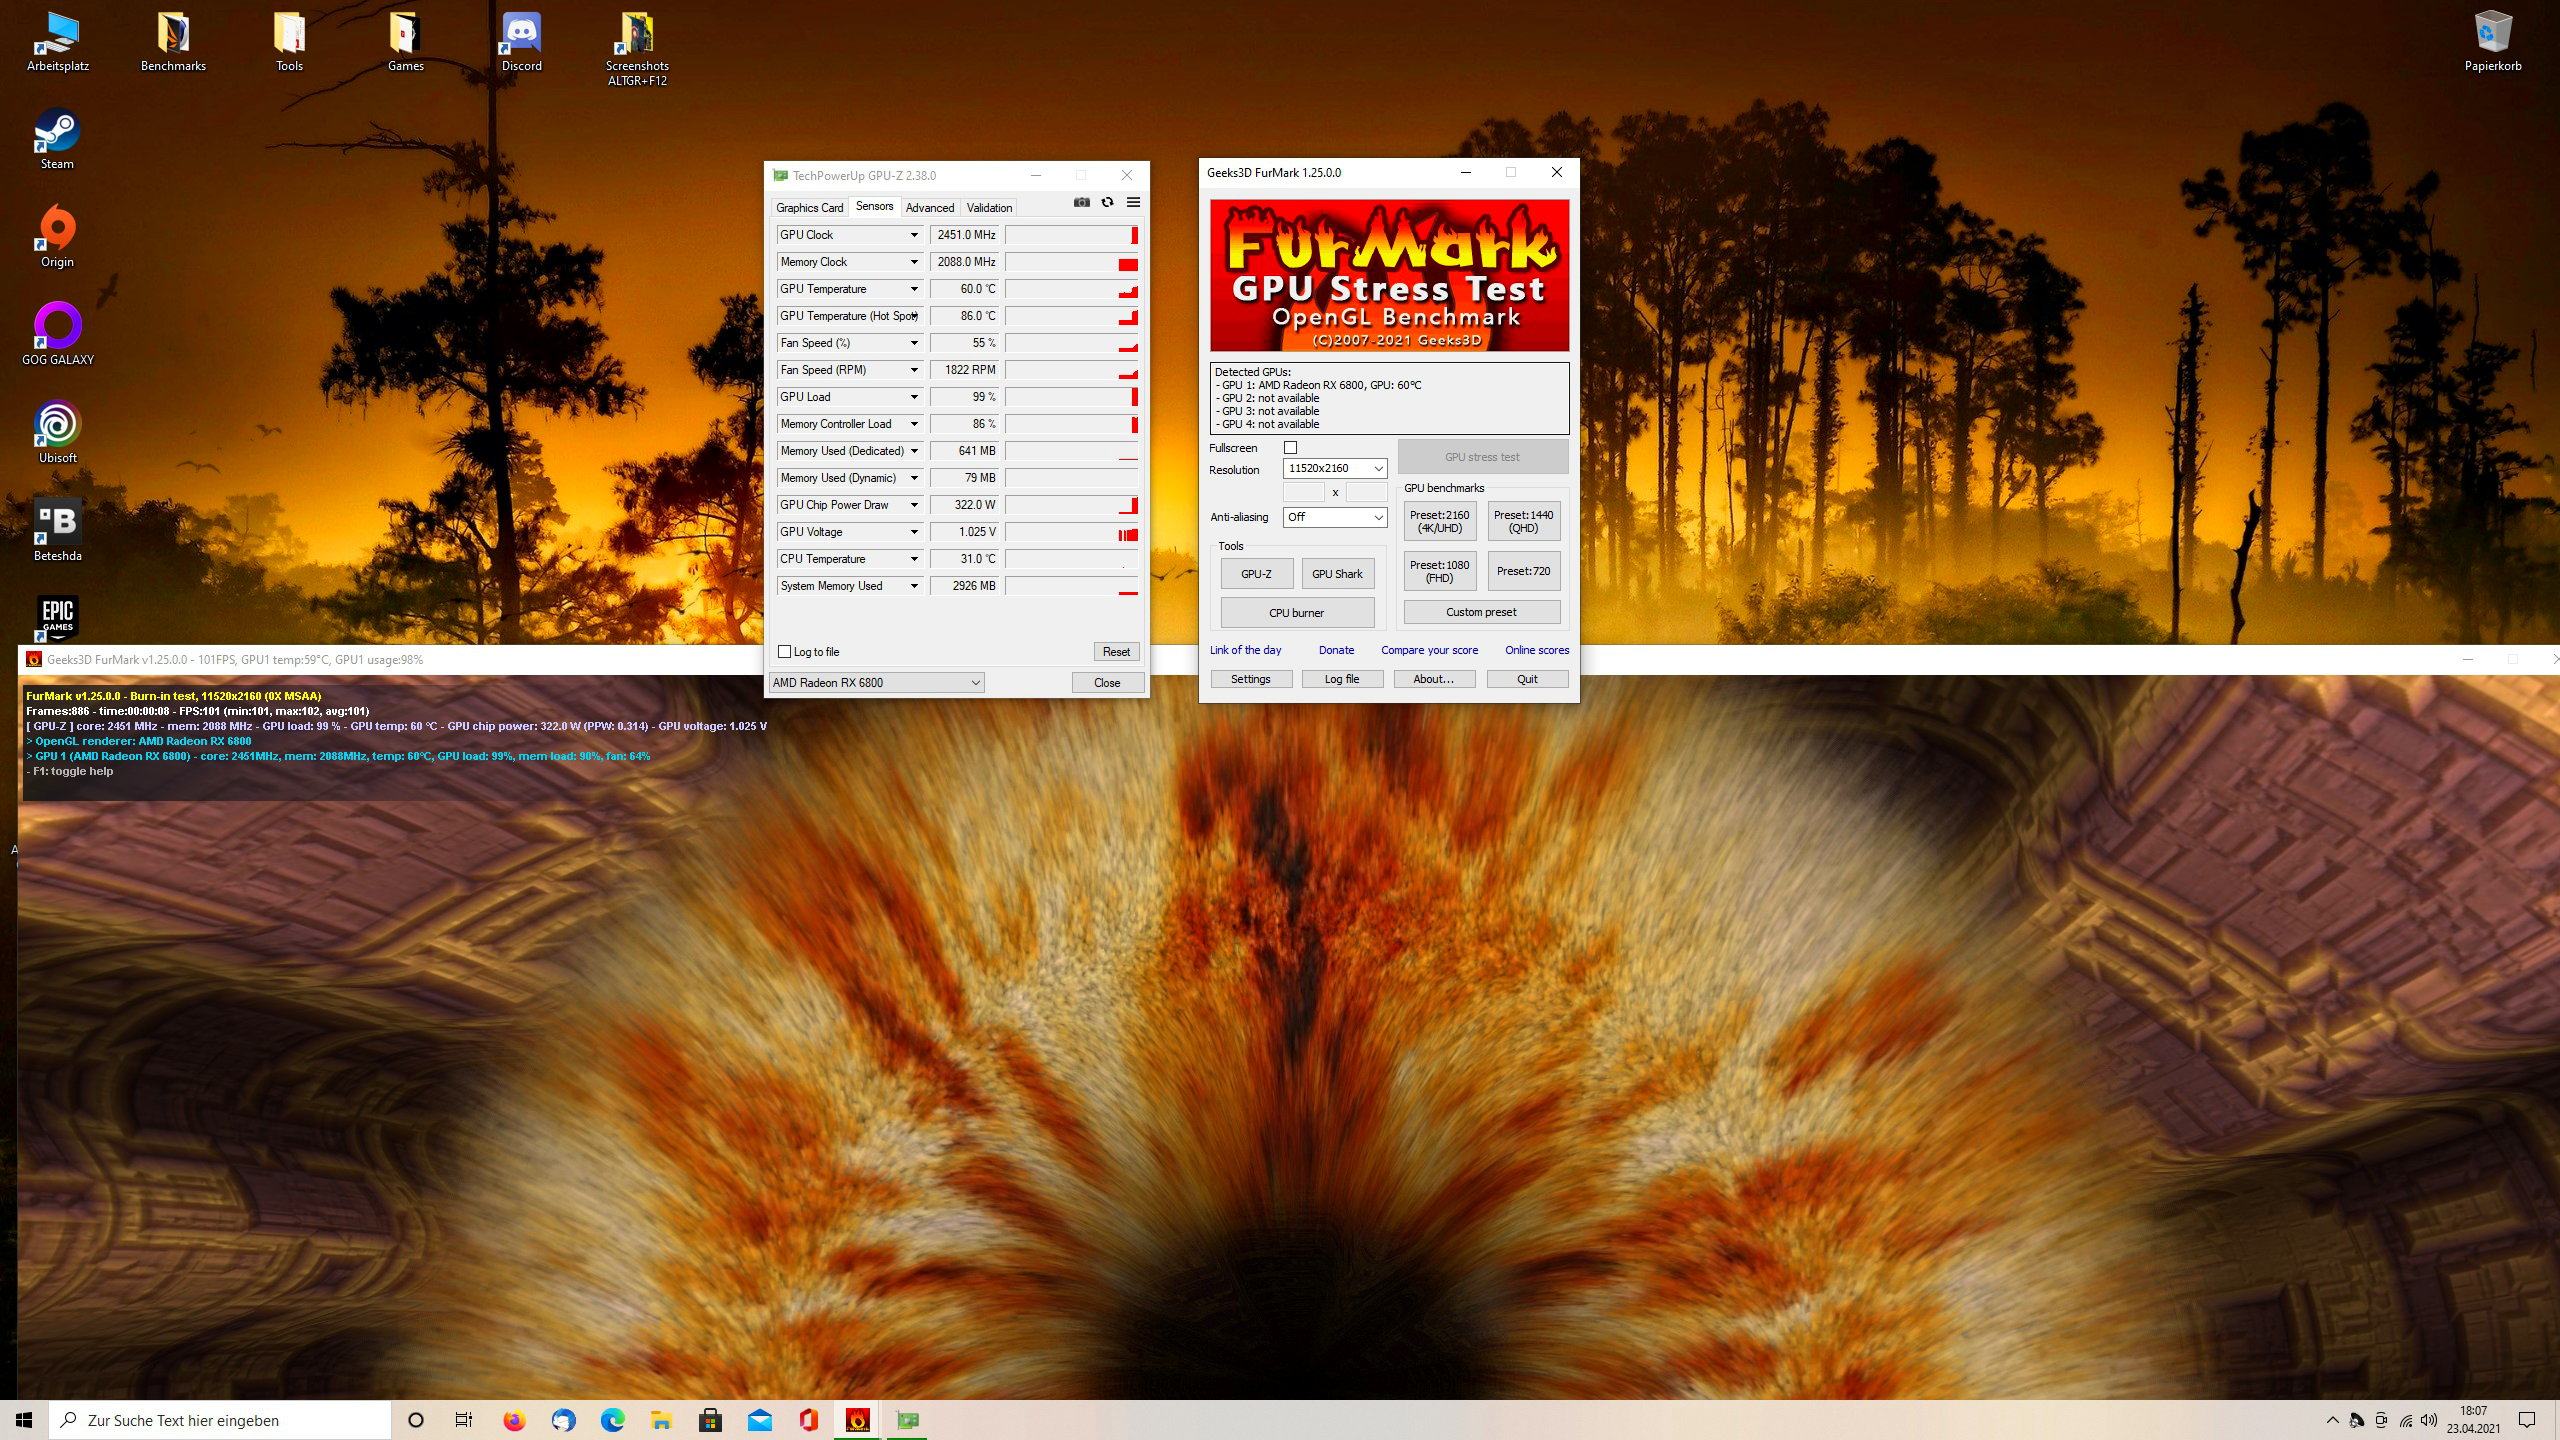Launch Epic Games from the desktop
This screenshot has width=2560, height=1440.
(x=57, y=618)
